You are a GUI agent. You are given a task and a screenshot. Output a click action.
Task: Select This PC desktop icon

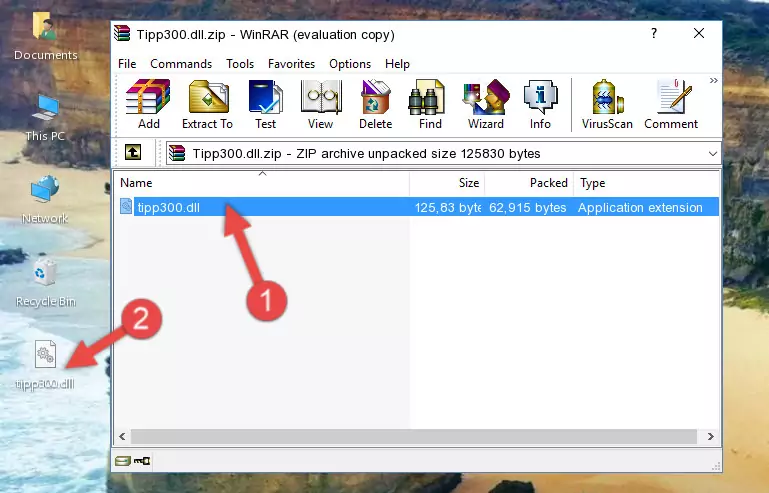click(x=45, y=118)
